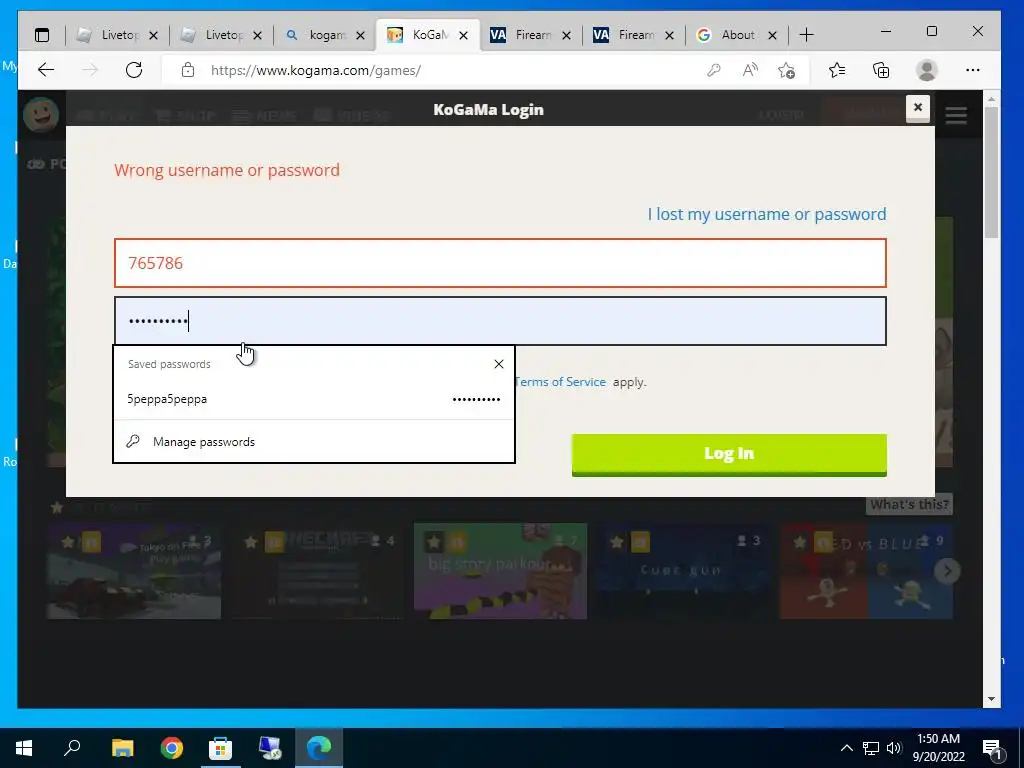View site information lock icon
This screenshot has height=768, width=1024.
coord(188,70)
